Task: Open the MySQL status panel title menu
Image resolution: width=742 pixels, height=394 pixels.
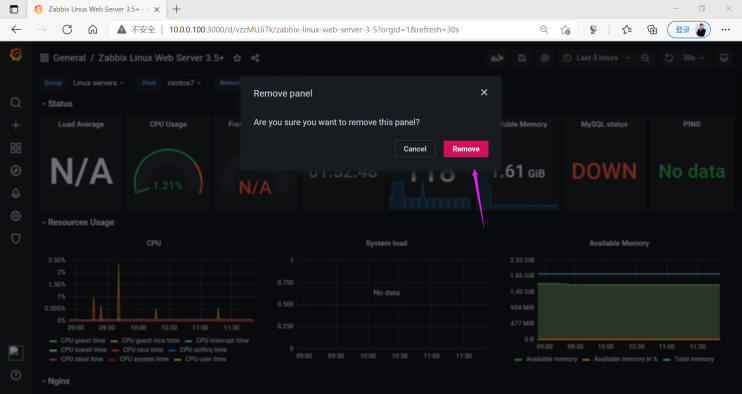Action: point(604,124)
